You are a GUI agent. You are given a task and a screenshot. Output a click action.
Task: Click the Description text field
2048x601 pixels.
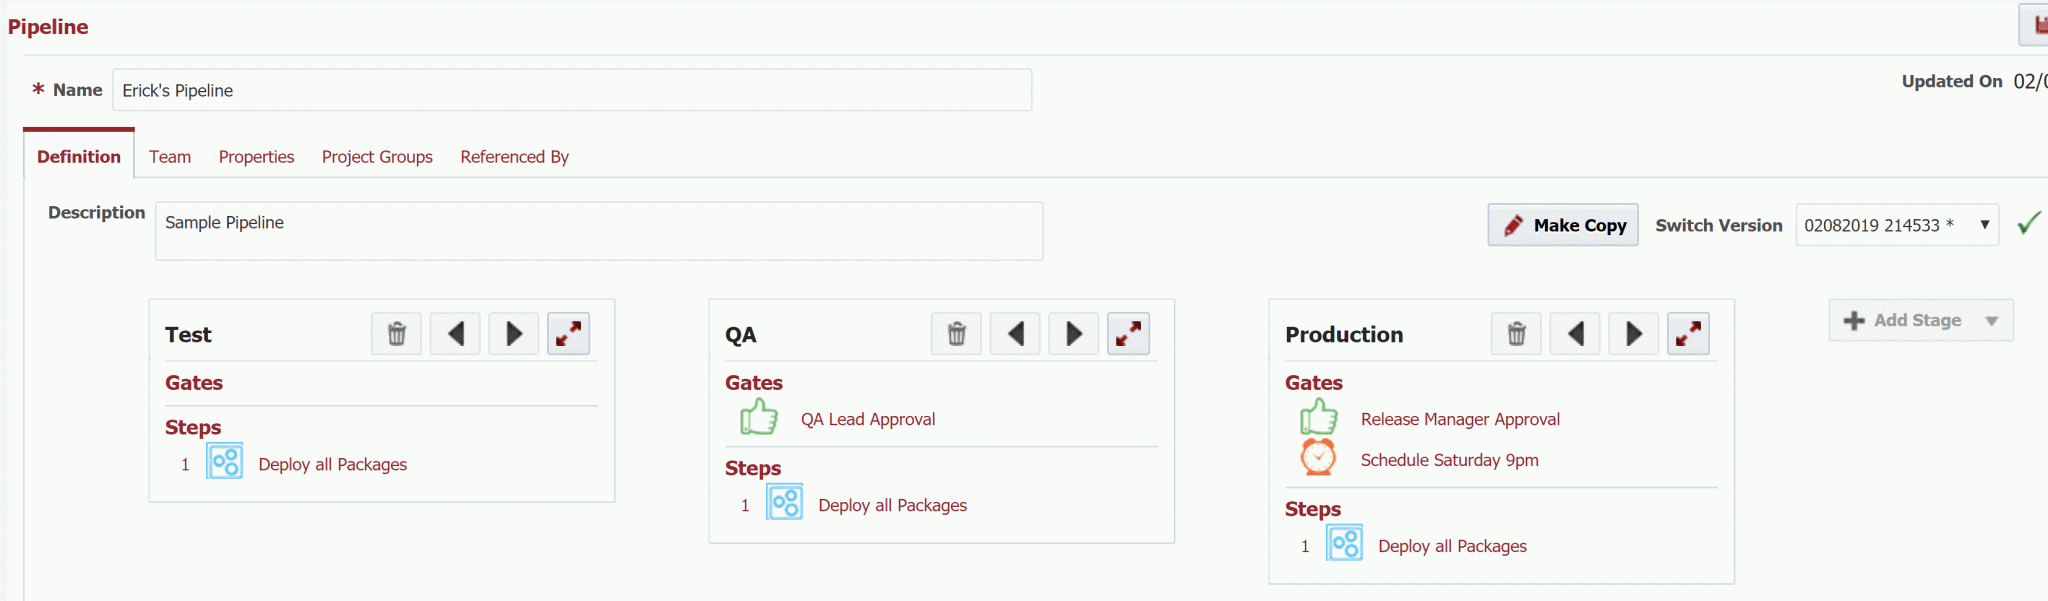tap(599, 231)
